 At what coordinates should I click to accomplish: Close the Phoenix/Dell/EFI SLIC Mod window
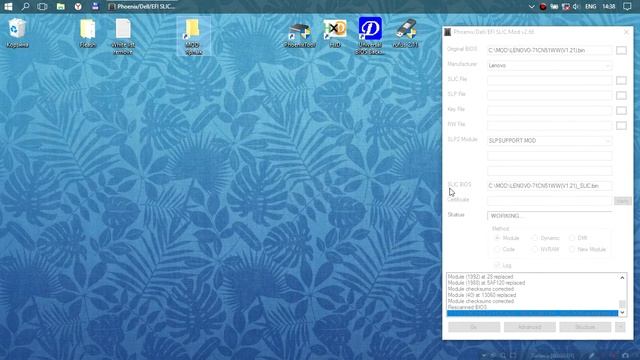[627, 32]
